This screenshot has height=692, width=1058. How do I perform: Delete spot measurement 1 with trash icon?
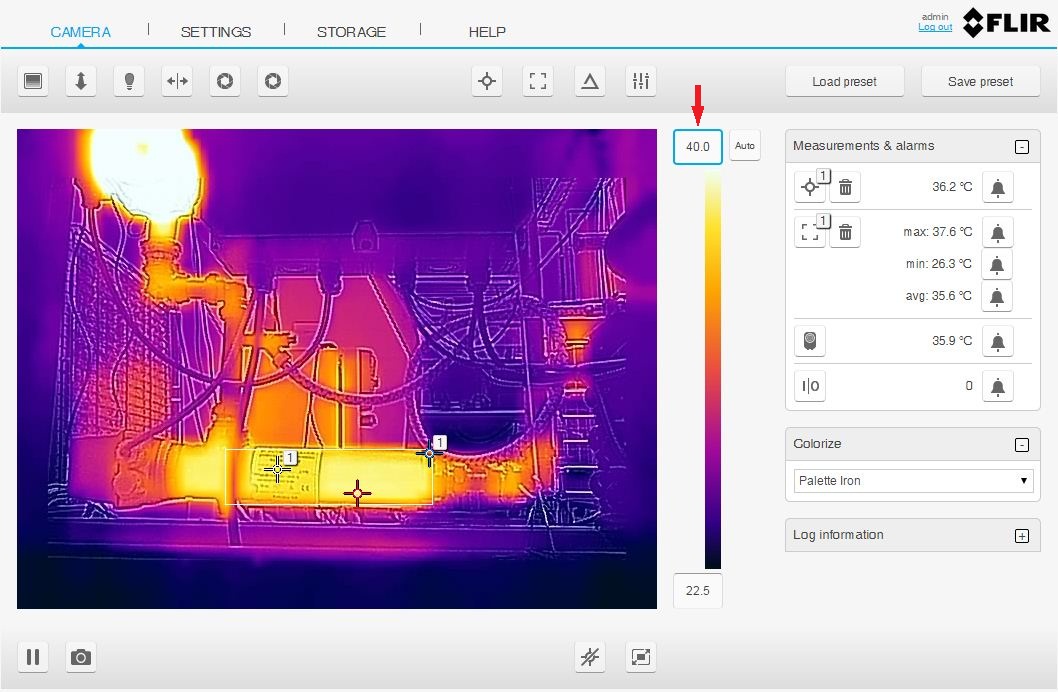tap(845, 187)
